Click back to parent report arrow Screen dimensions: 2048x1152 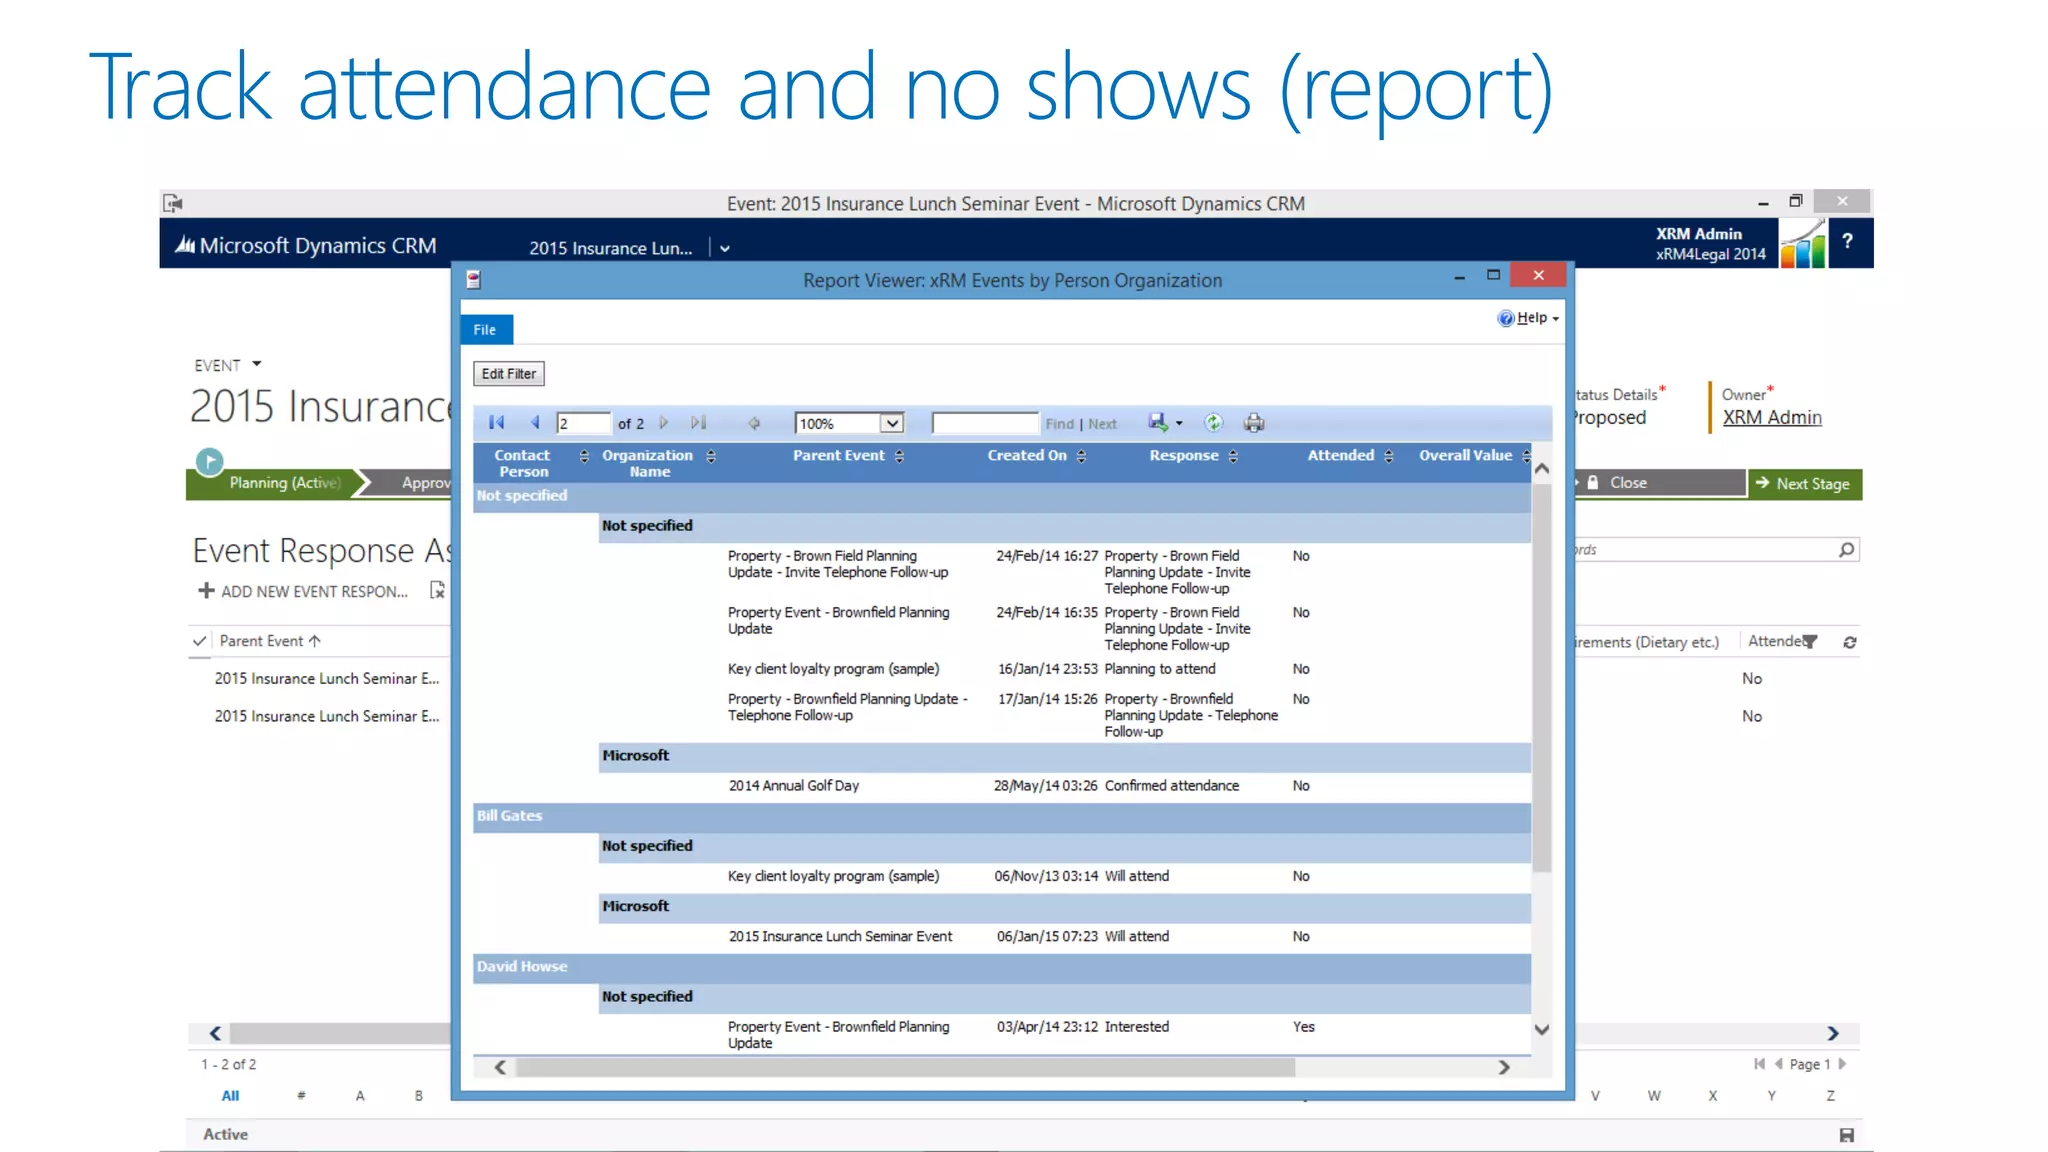tap(754, 423)
